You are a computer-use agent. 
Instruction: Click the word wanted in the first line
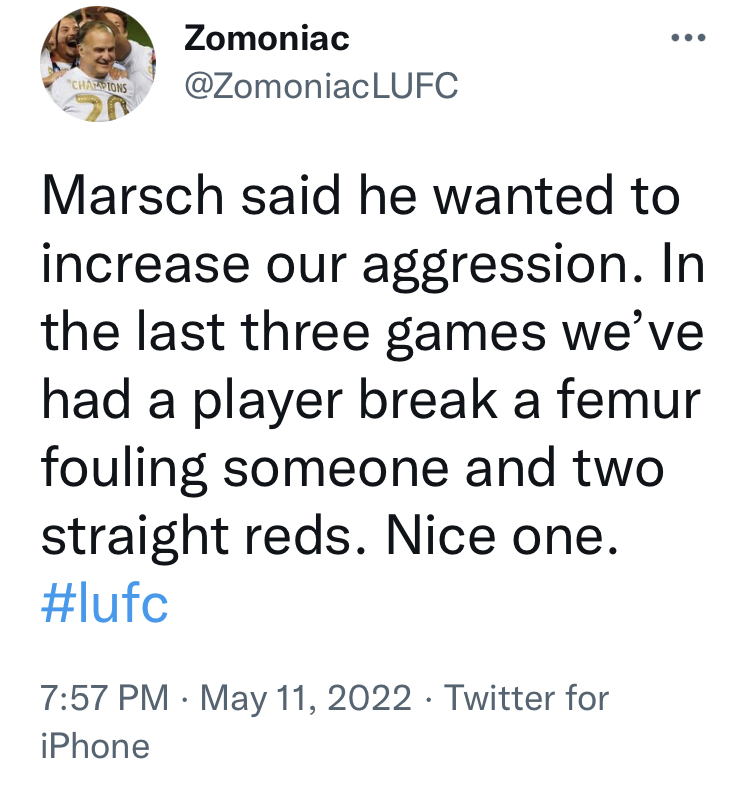[x=523, y=196]
